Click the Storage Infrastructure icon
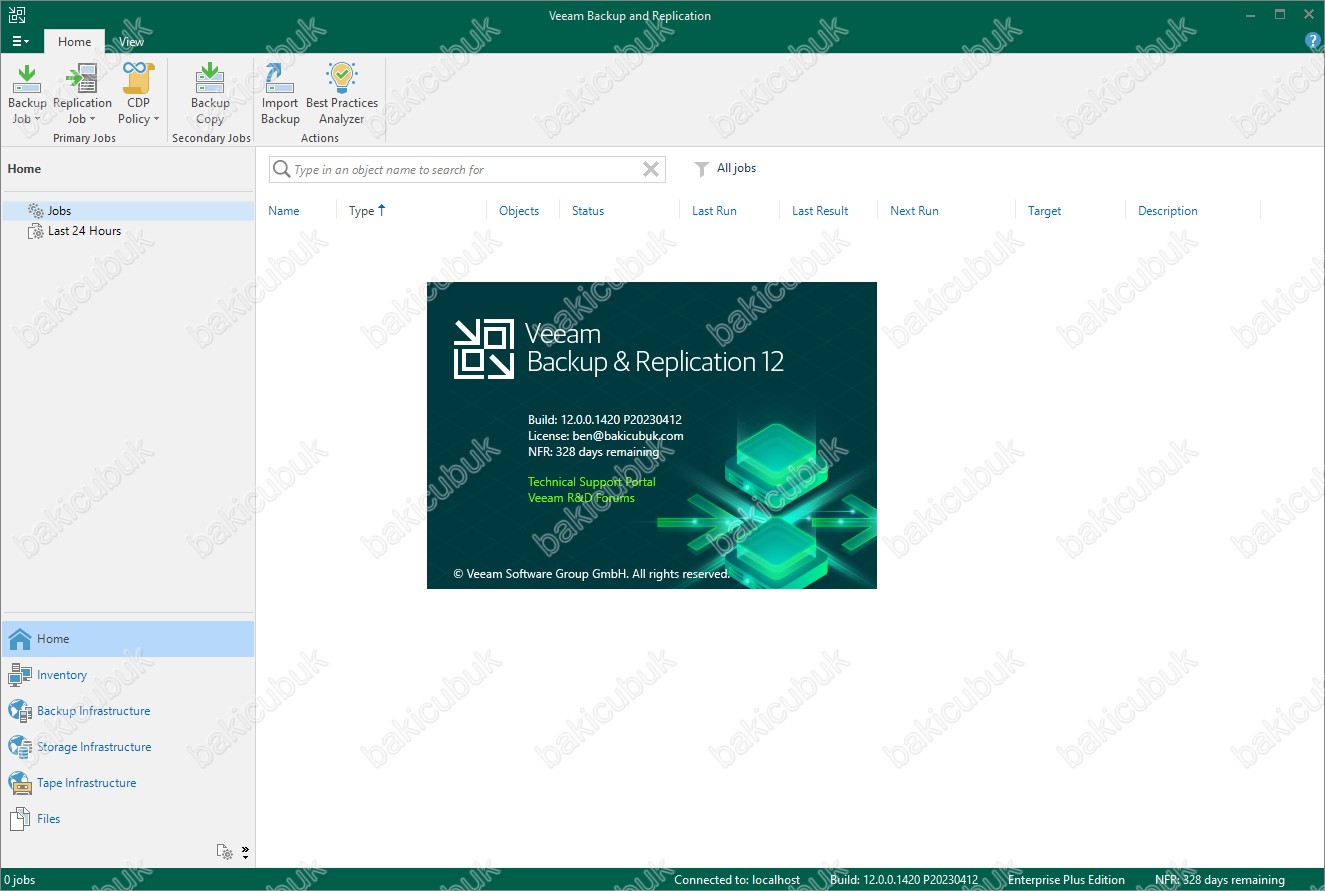The width and height of the screenshot is (1325, 891). click(x=20, y=747)
